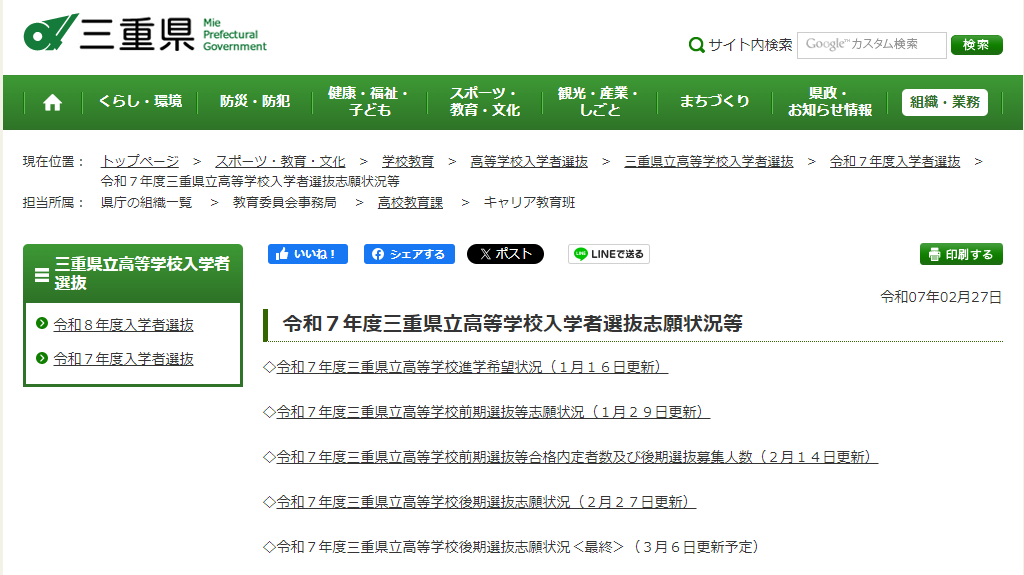Click bullet icon beside 令和８年度入学者選抜
The image size is (1024, 575).
click(42, 323)
